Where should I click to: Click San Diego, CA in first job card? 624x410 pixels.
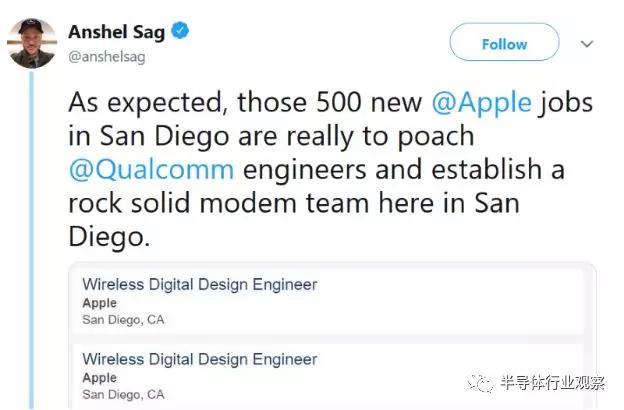point(123,320)
